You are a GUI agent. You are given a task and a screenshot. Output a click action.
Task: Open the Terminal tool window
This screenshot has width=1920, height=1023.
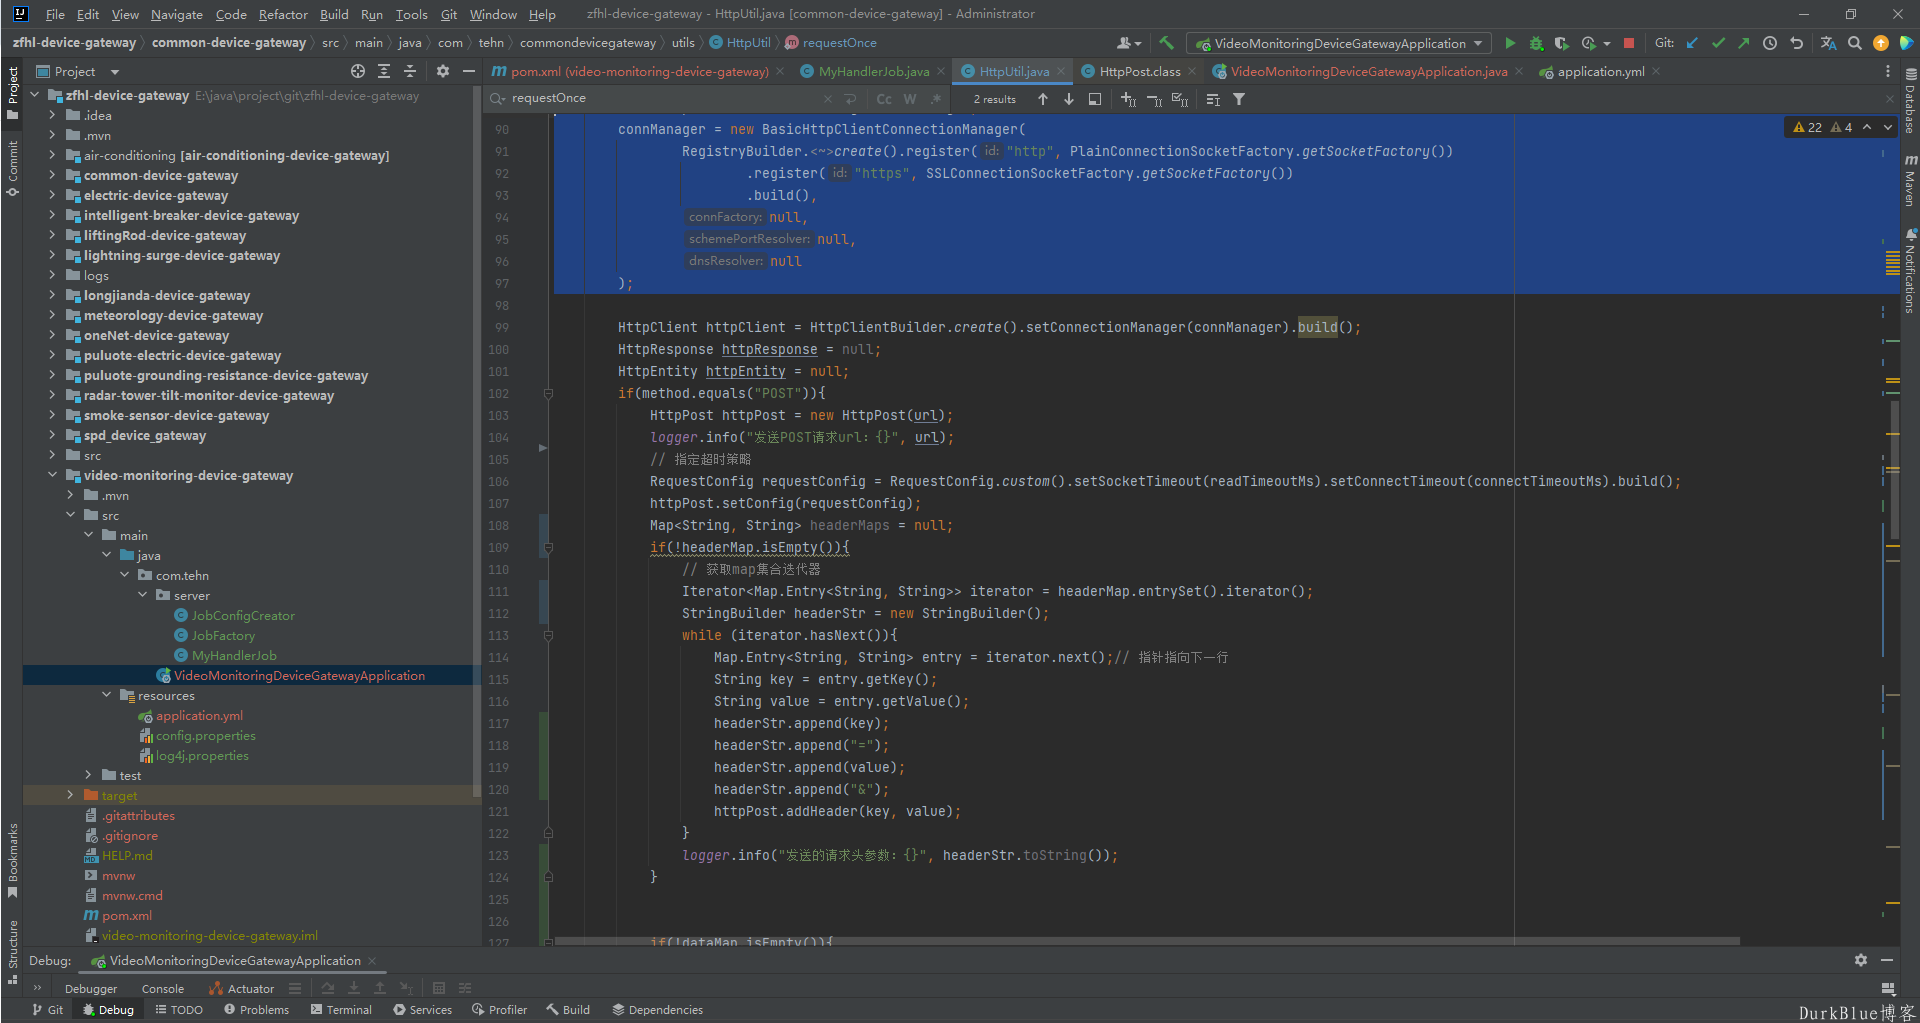[x=341, y=1010]
